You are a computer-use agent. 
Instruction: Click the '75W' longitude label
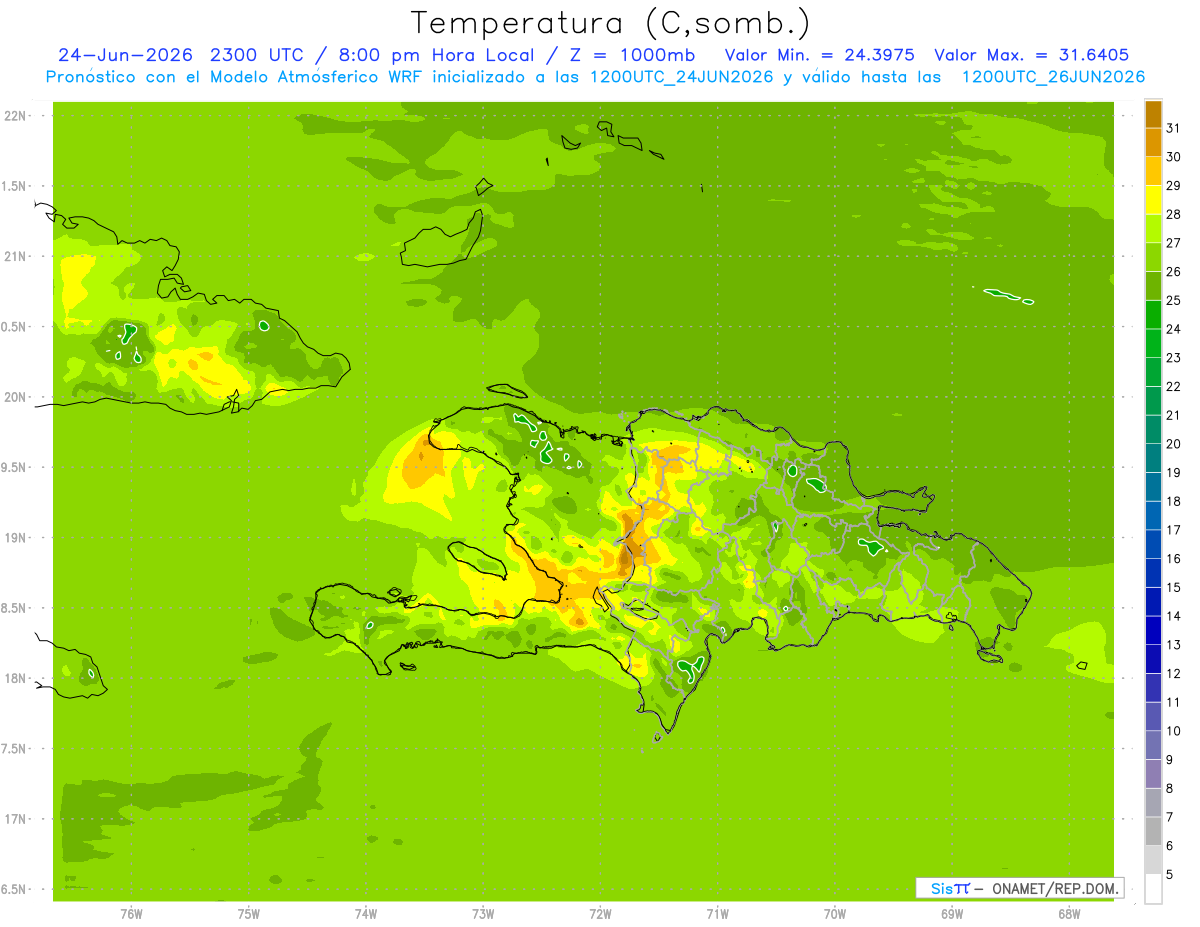(x=249, y=914)
